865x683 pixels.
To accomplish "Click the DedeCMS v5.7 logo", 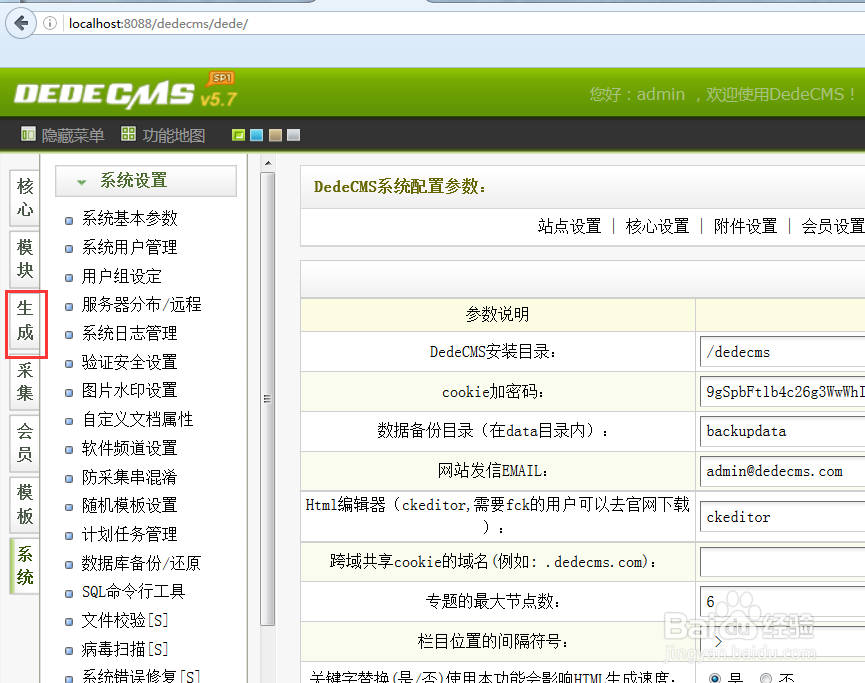I will (x=126, y=92).
